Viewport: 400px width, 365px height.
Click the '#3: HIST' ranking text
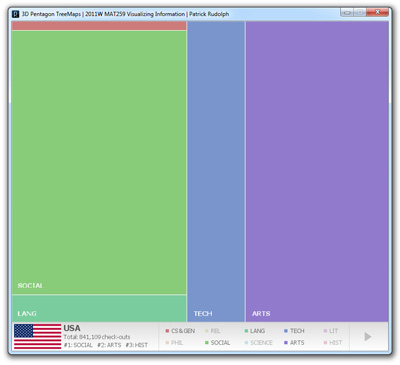click(137, 345)
